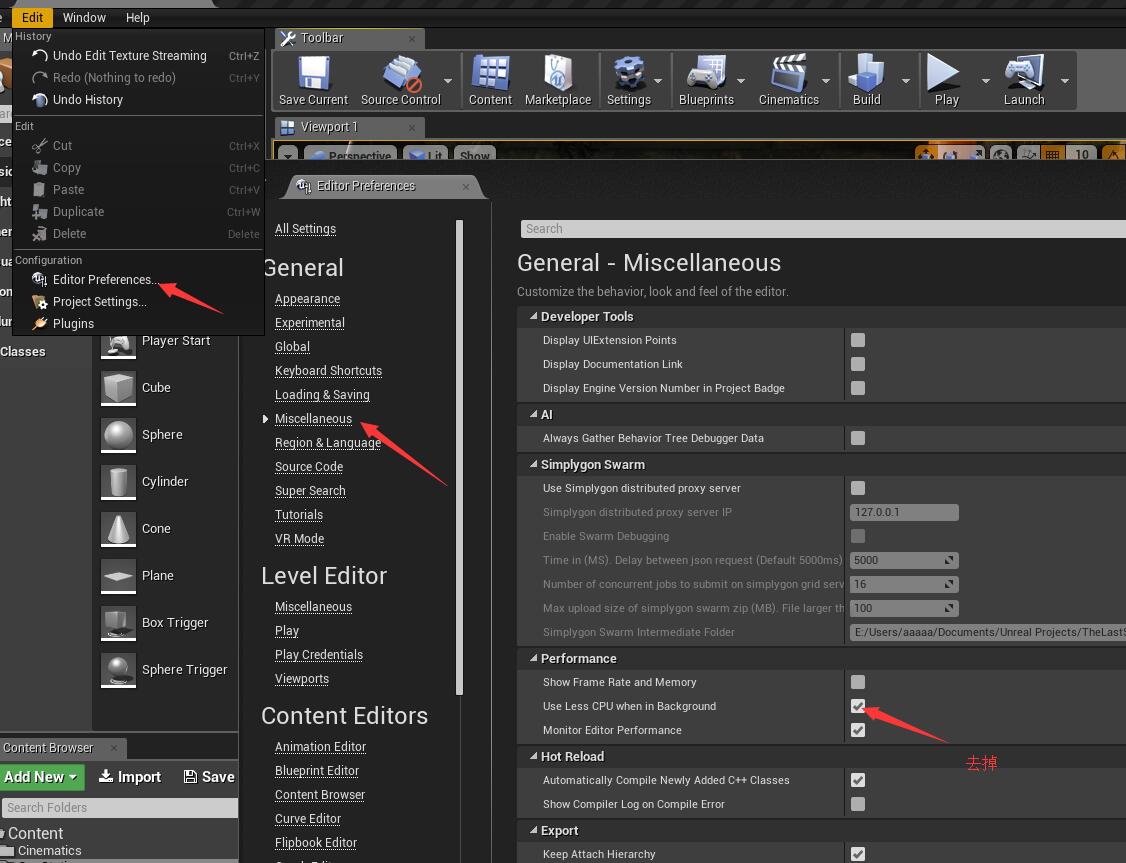The height and width of the screenshot is (863, 1126).
Task: Open All Settings link
Action: [305, 228]
